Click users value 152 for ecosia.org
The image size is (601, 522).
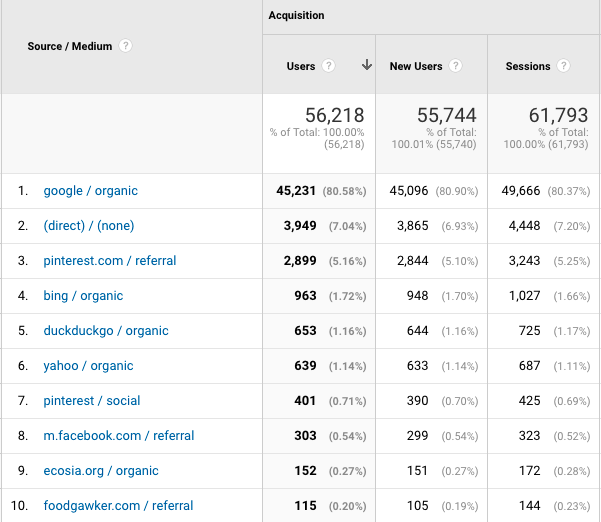click(305, 471)
